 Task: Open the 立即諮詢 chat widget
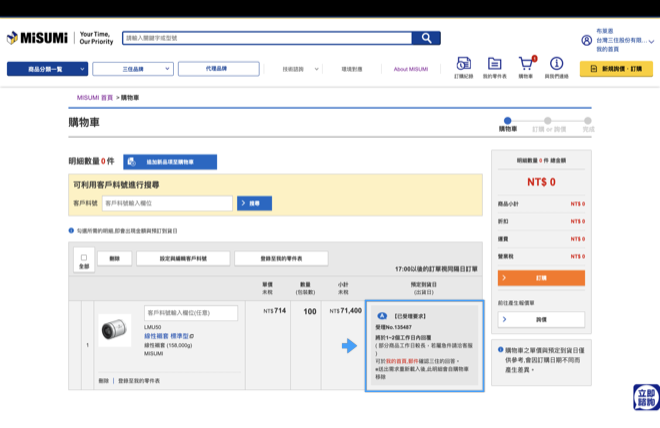(x=646, y=397)
